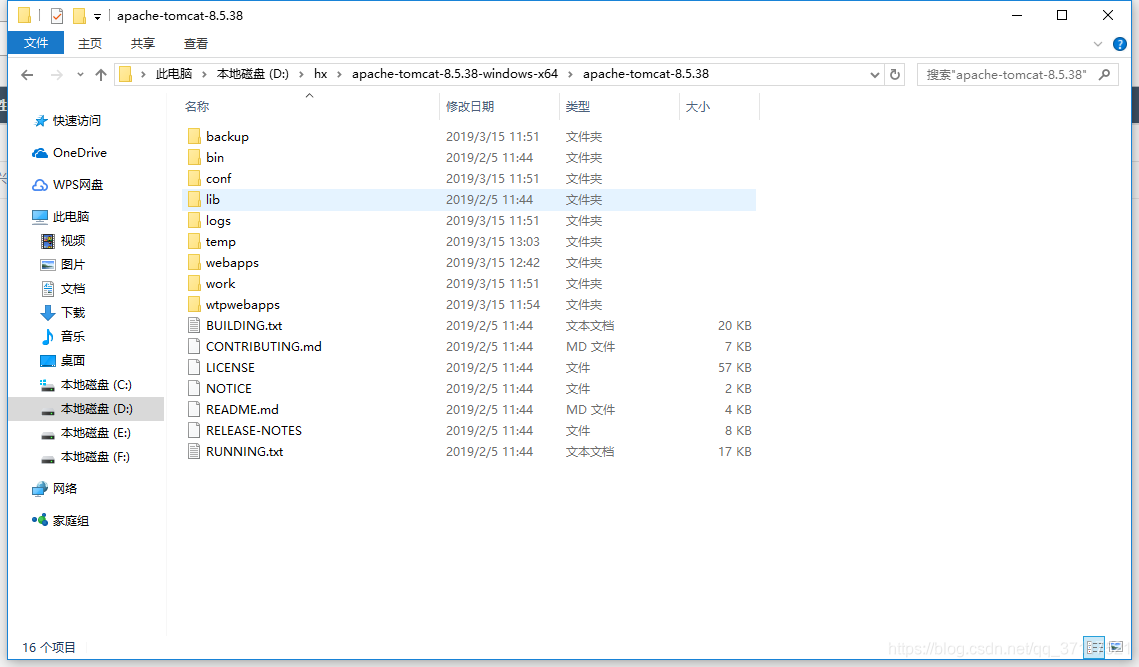
Task: Click 本地磁盘 (D:) in the address breadcrumb
Action: click(x=253, y=74)
